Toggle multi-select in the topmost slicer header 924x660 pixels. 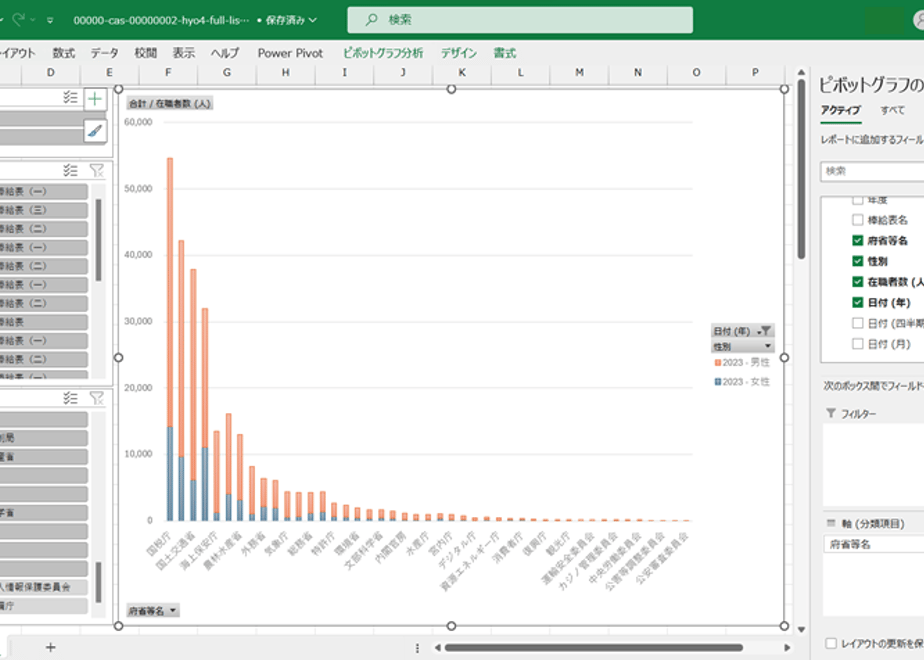click(70, 98)
